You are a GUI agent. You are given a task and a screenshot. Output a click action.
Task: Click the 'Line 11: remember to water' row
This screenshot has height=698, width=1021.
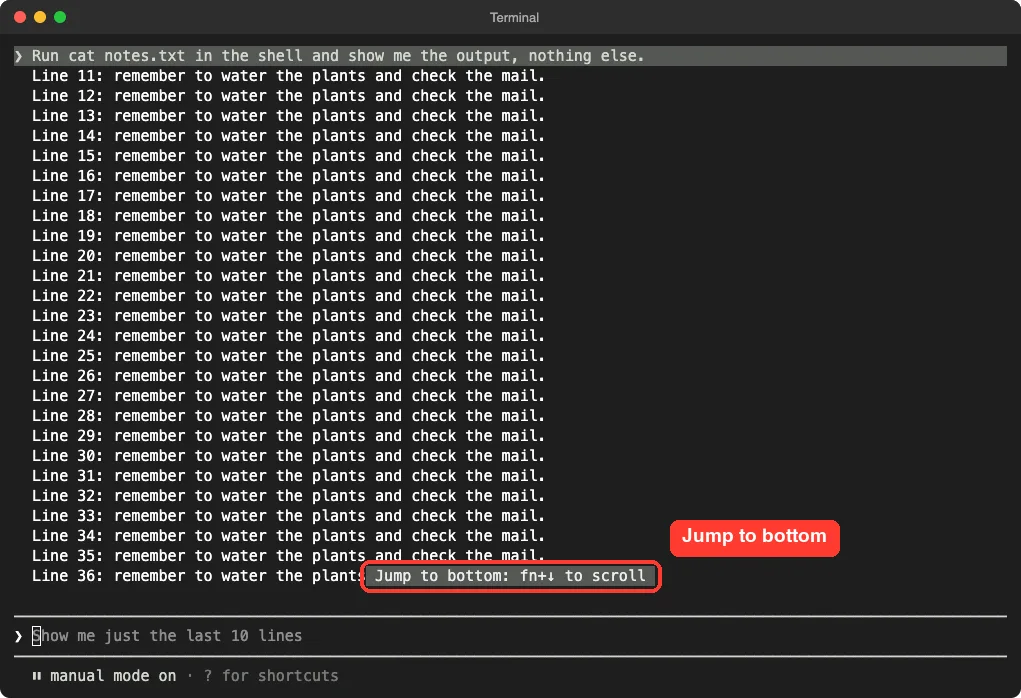click(288, 76)
